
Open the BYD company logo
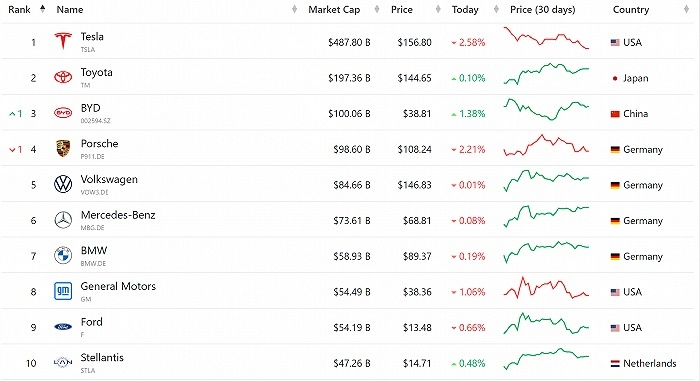click(x=63, y=113)
